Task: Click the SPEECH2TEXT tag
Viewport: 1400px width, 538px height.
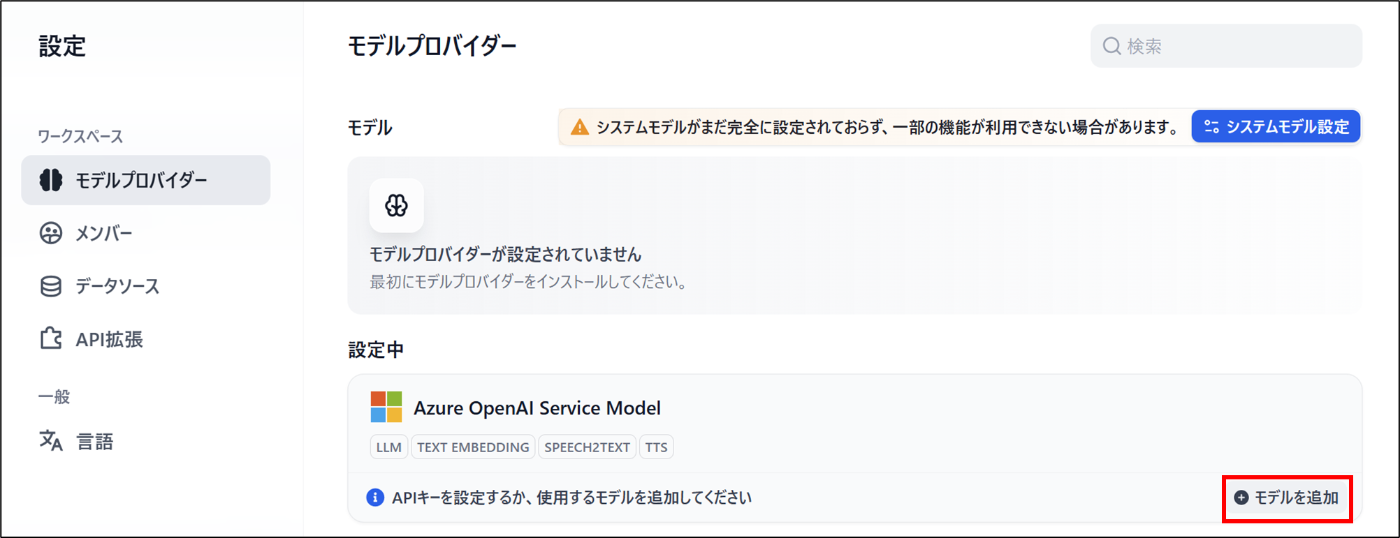Action: (587, 447)
